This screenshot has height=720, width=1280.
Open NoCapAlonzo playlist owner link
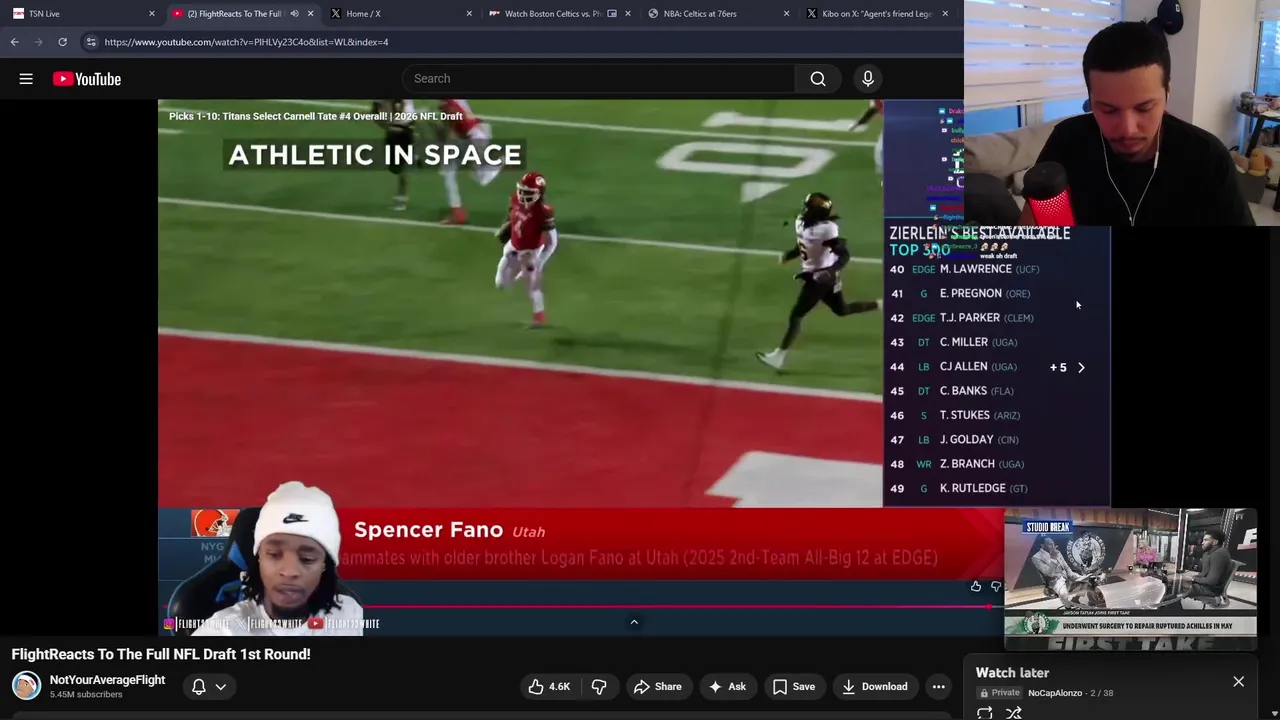pyautogui.click(x=1054, y=693)
